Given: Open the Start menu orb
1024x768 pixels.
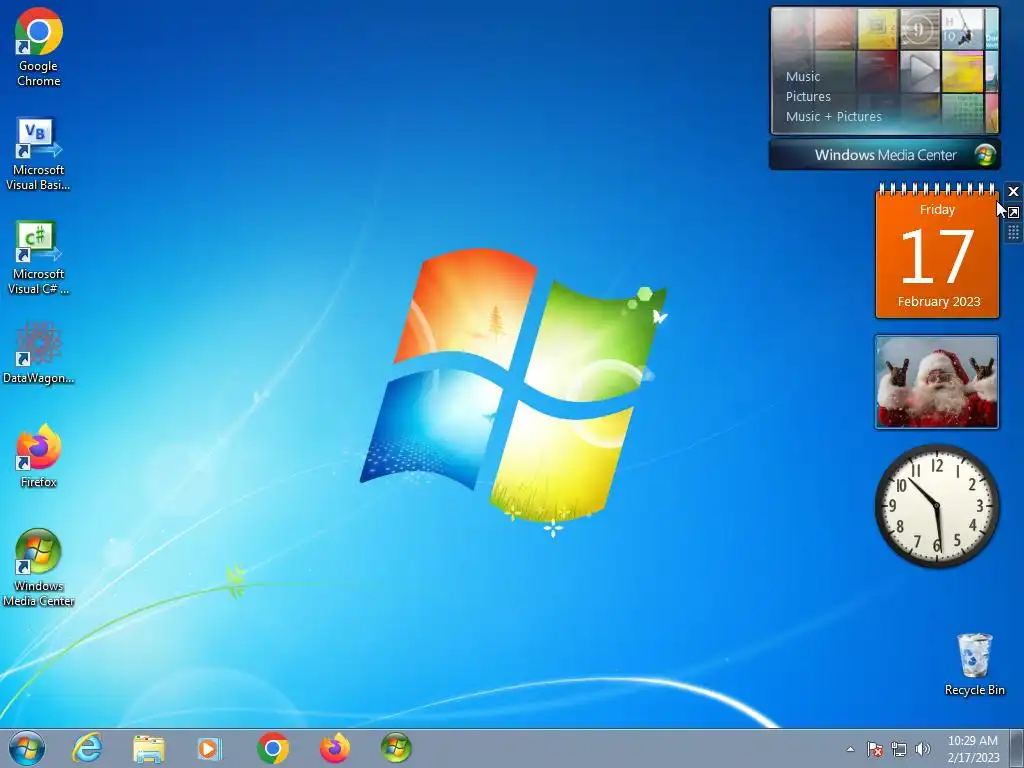Looking at the screenshot, I should (x=27, y=748).
